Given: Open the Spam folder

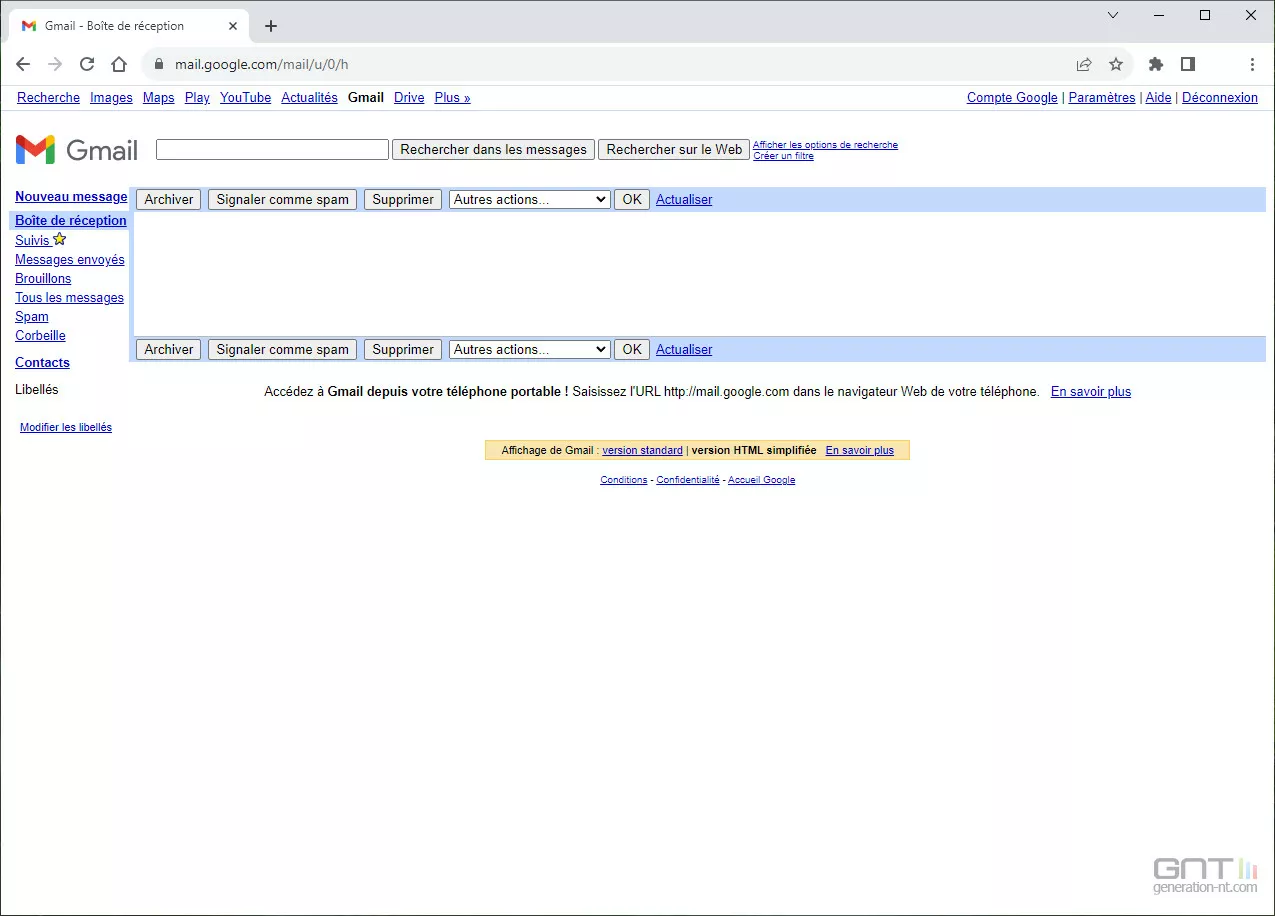Looking at the screenshot, I should point(32,316).
